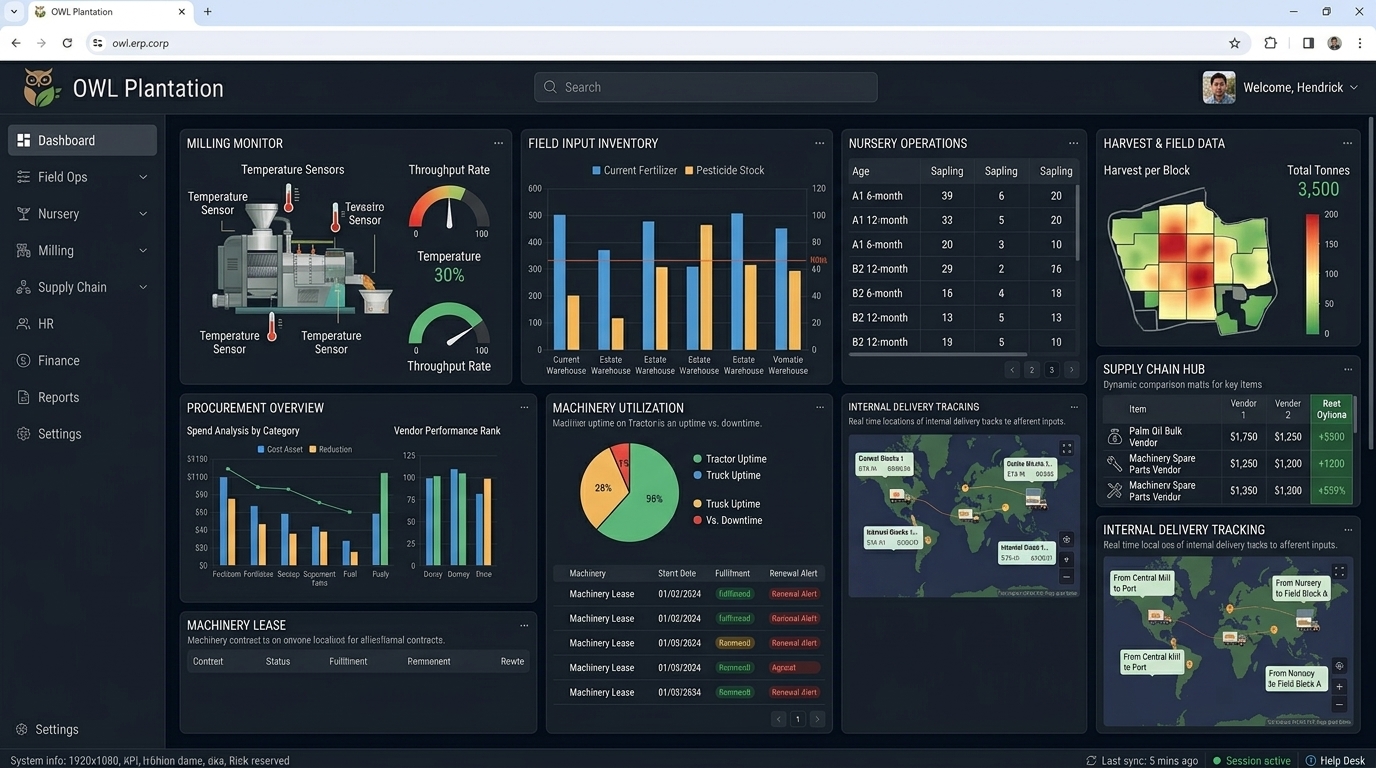Open the Harvest & Field Data ellipsis menu
This screenshot has height=768, width=1376.
pyautogui.click(x=1347, y=143)
